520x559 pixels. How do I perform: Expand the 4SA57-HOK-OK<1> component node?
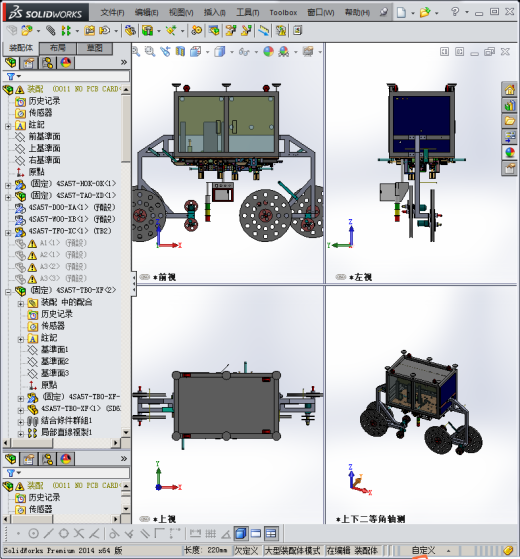click(x=8, y=185)
